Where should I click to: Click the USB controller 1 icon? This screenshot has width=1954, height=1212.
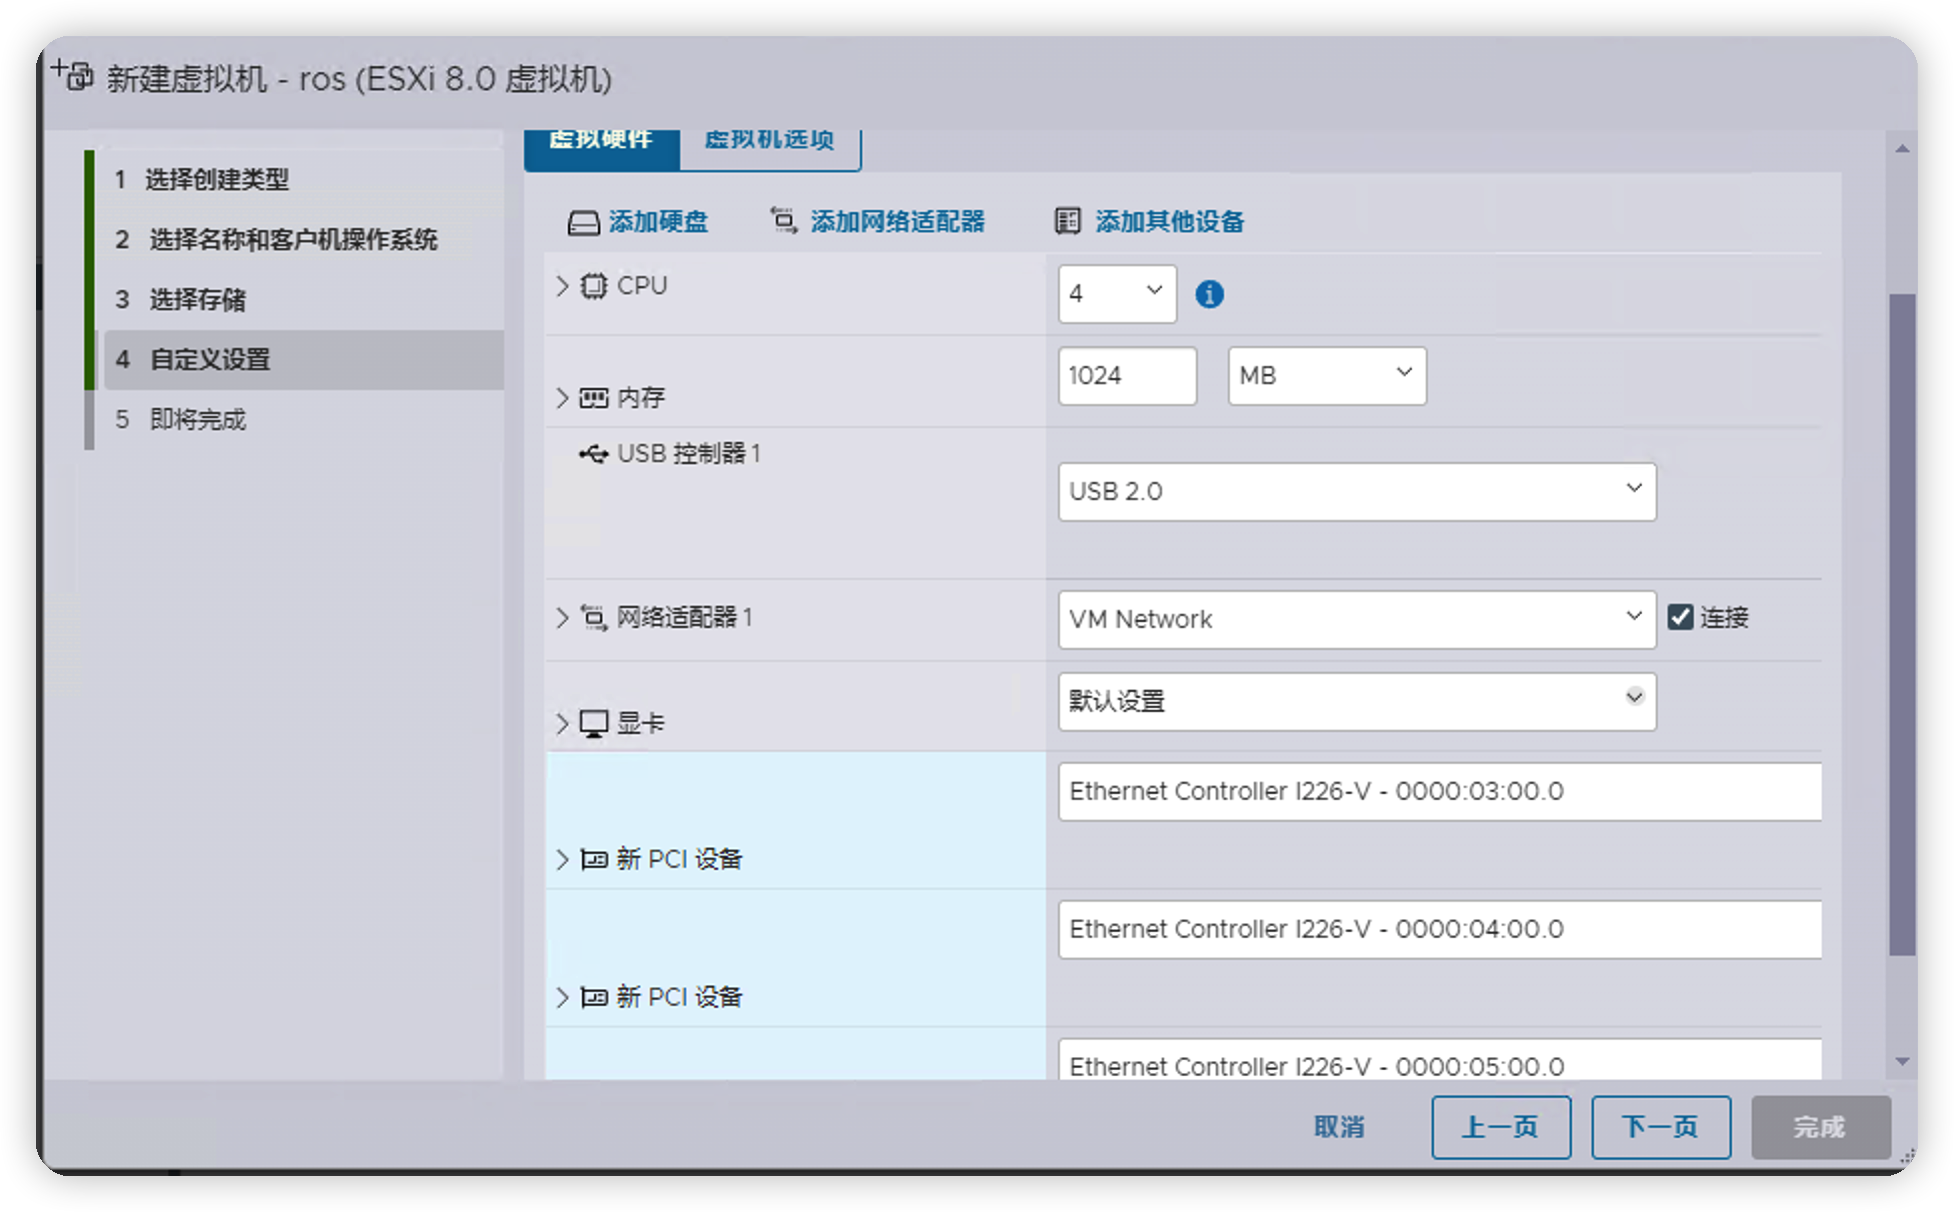tap(593, 454)
